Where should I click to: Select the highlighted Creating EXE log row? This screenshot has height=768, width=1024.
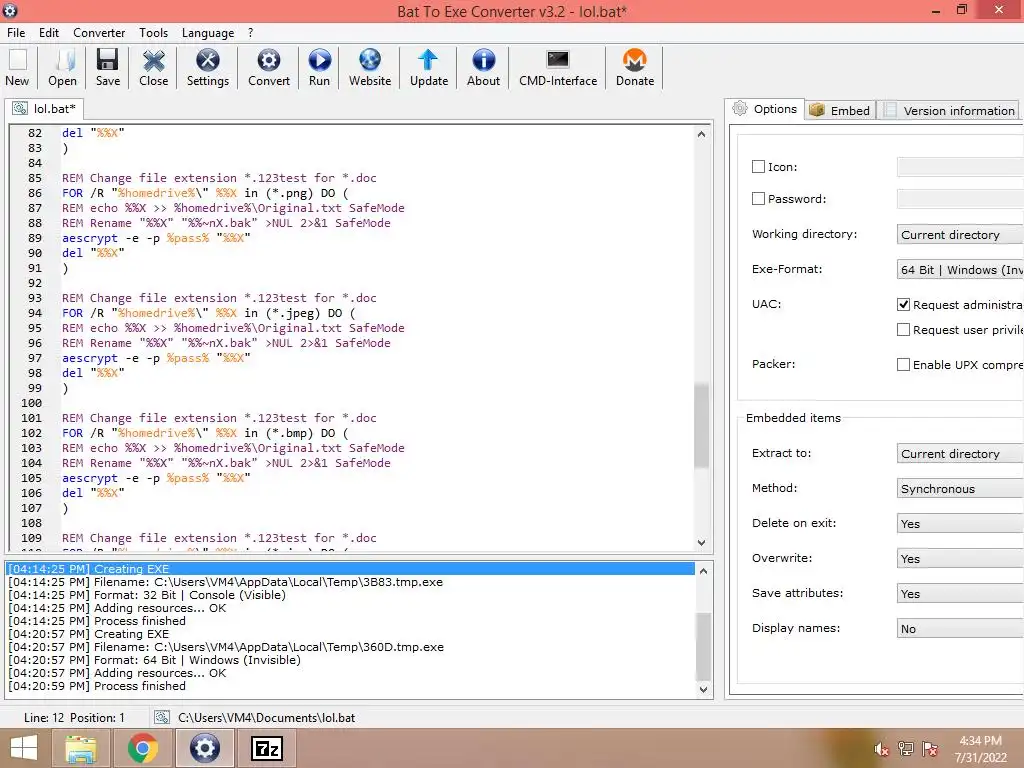click(x=351, y=569)
